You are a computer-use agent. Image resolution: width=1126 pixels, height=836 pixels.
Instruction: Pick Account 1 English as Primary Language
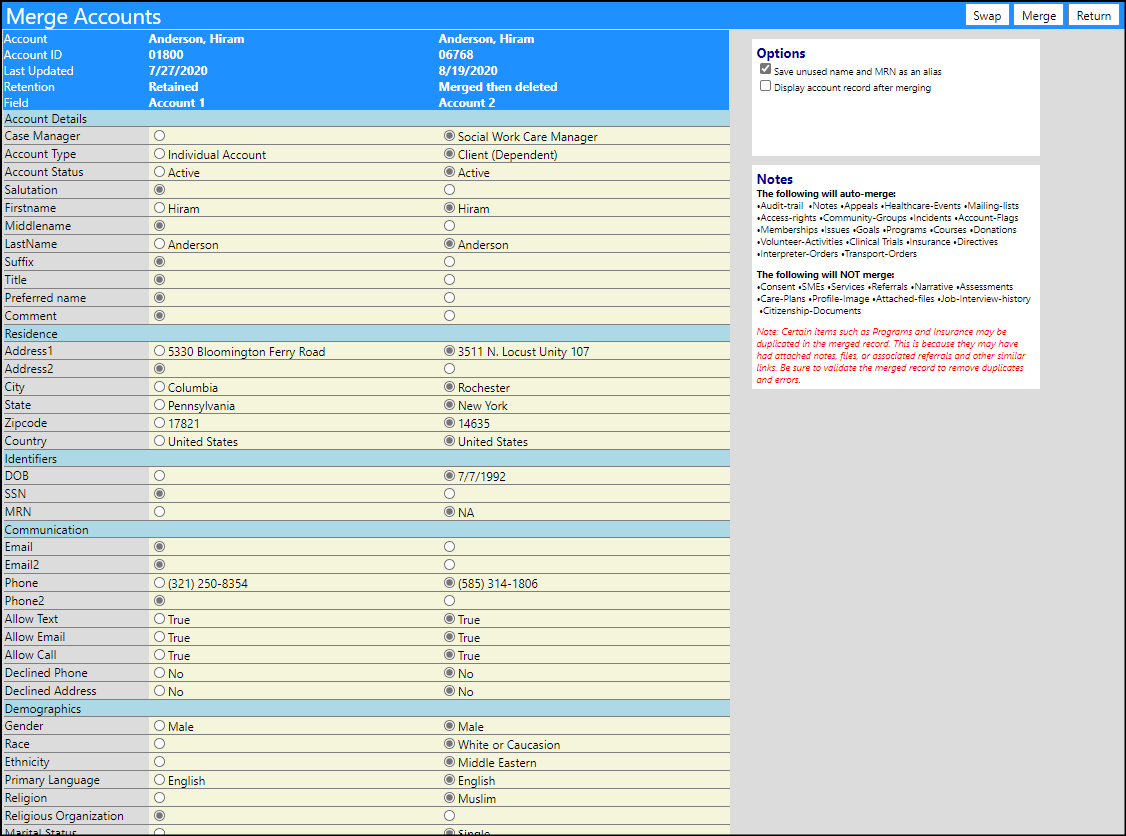click(159, 780)
